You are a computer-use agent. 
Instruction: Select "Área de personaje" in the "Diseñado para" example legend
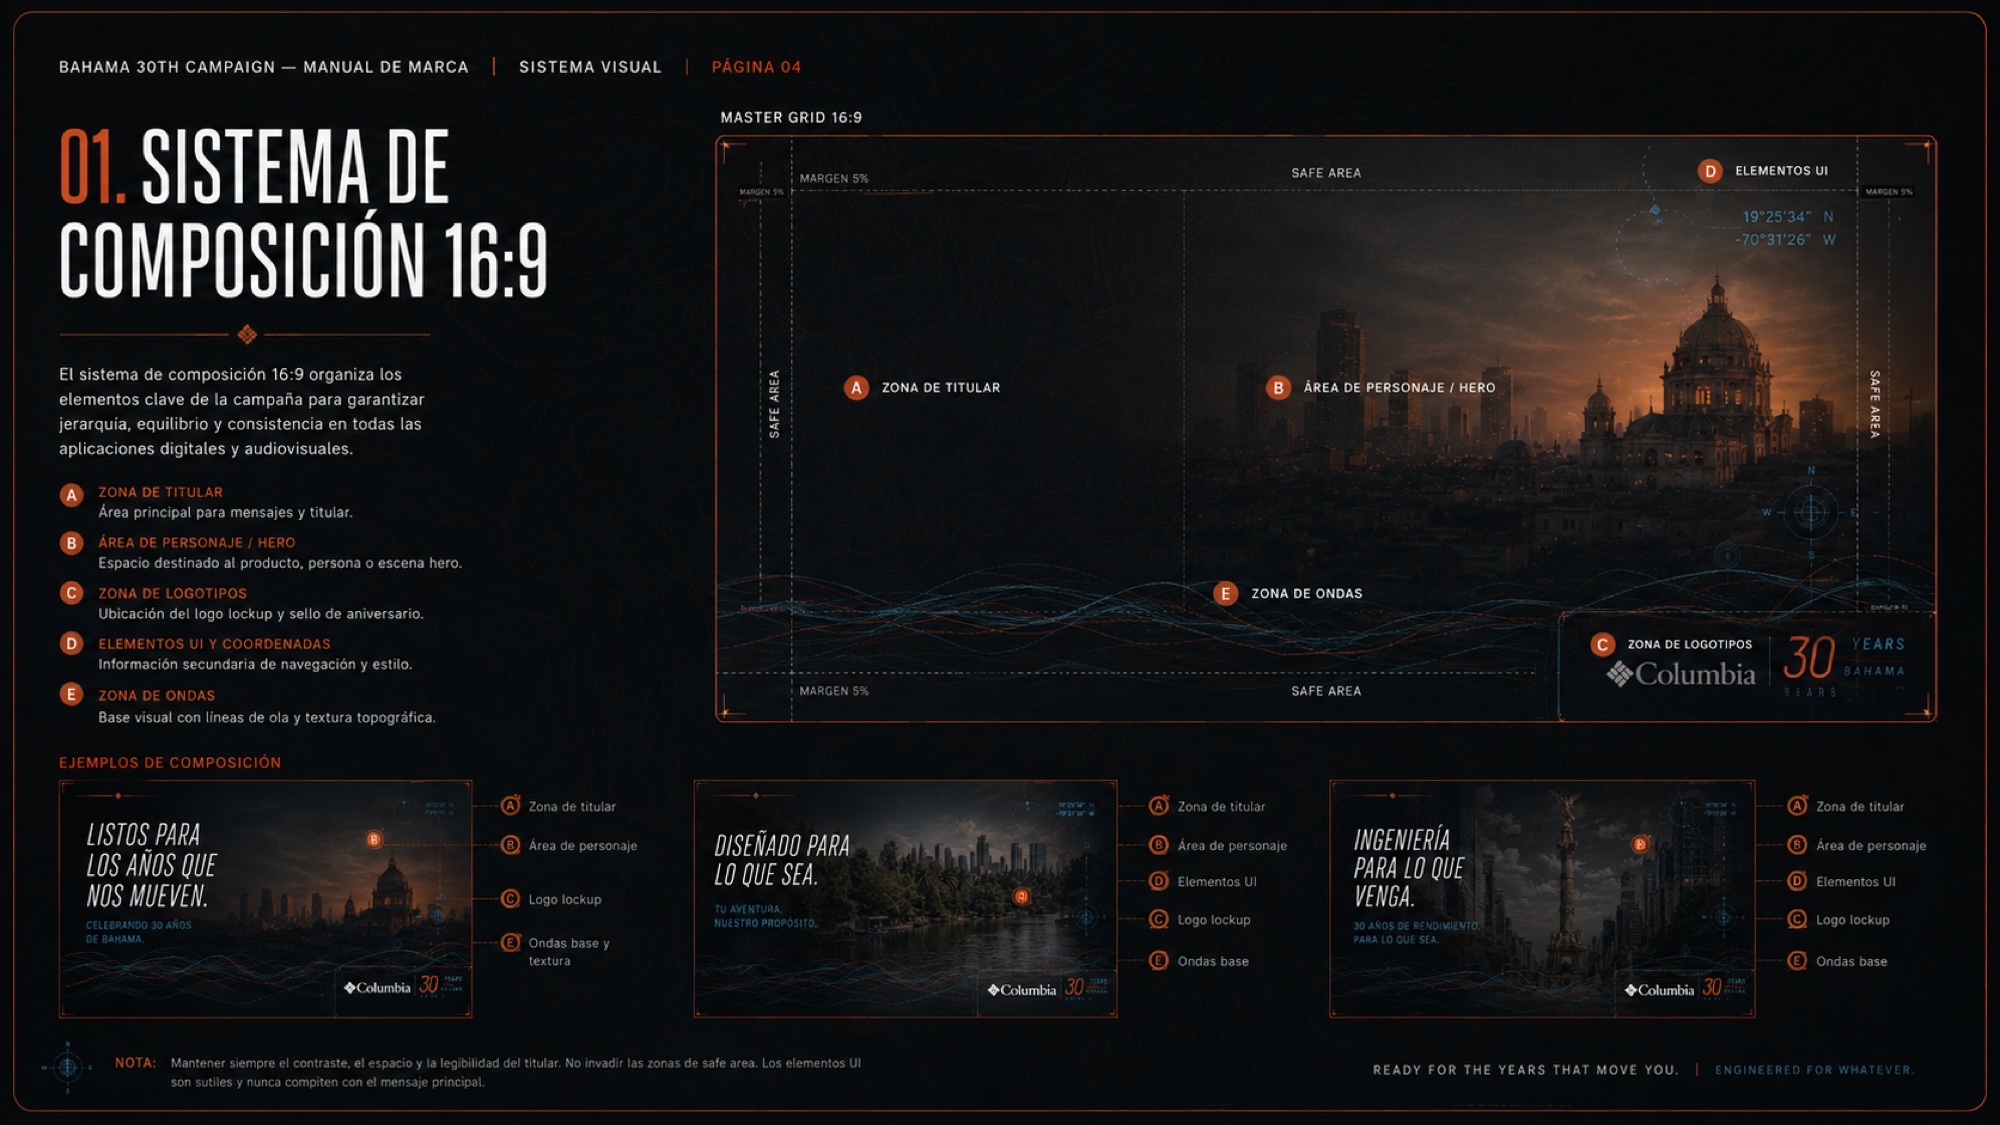tap(1232, 846)
